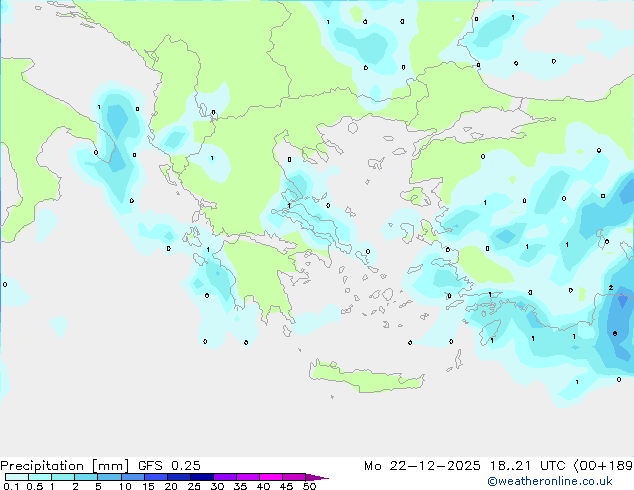Viewport: 634px width, 490px height.
Task: Click the legend swatch between 30 and 35
Action: click(x=225, y=477)
